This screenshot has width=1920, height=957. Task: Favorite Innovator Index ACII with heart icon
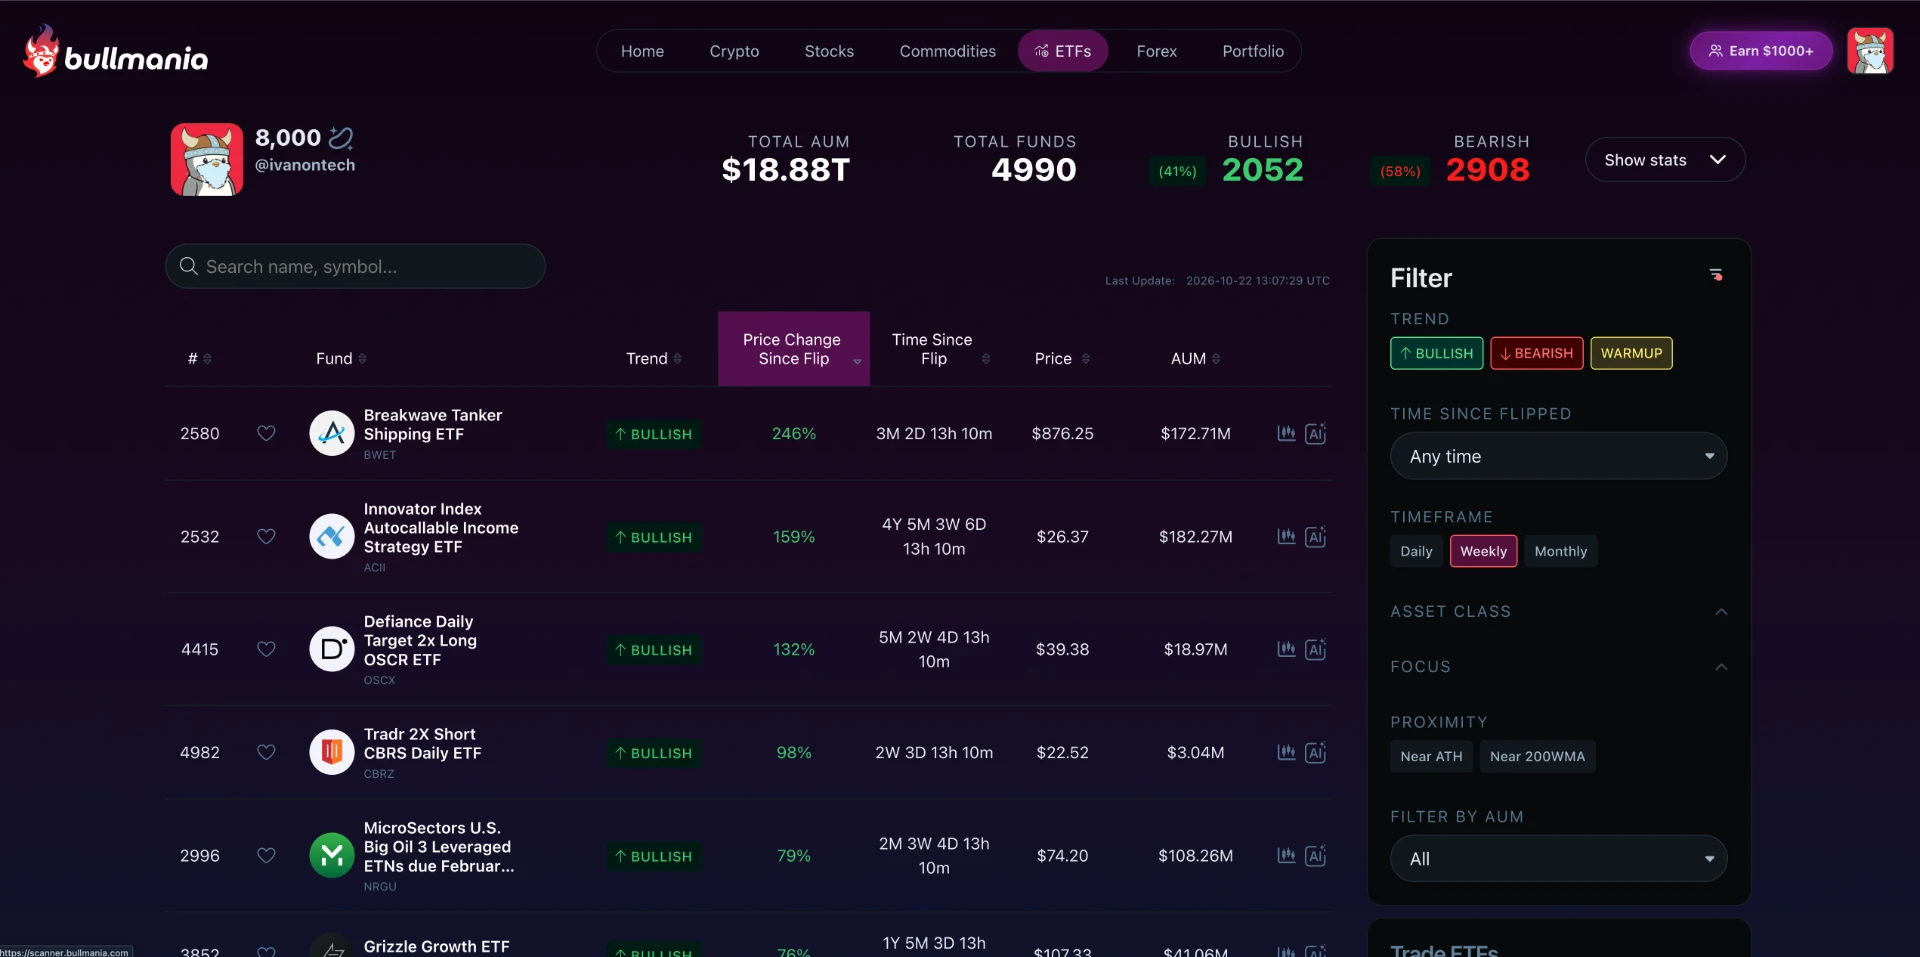click(x=266, y=536)
